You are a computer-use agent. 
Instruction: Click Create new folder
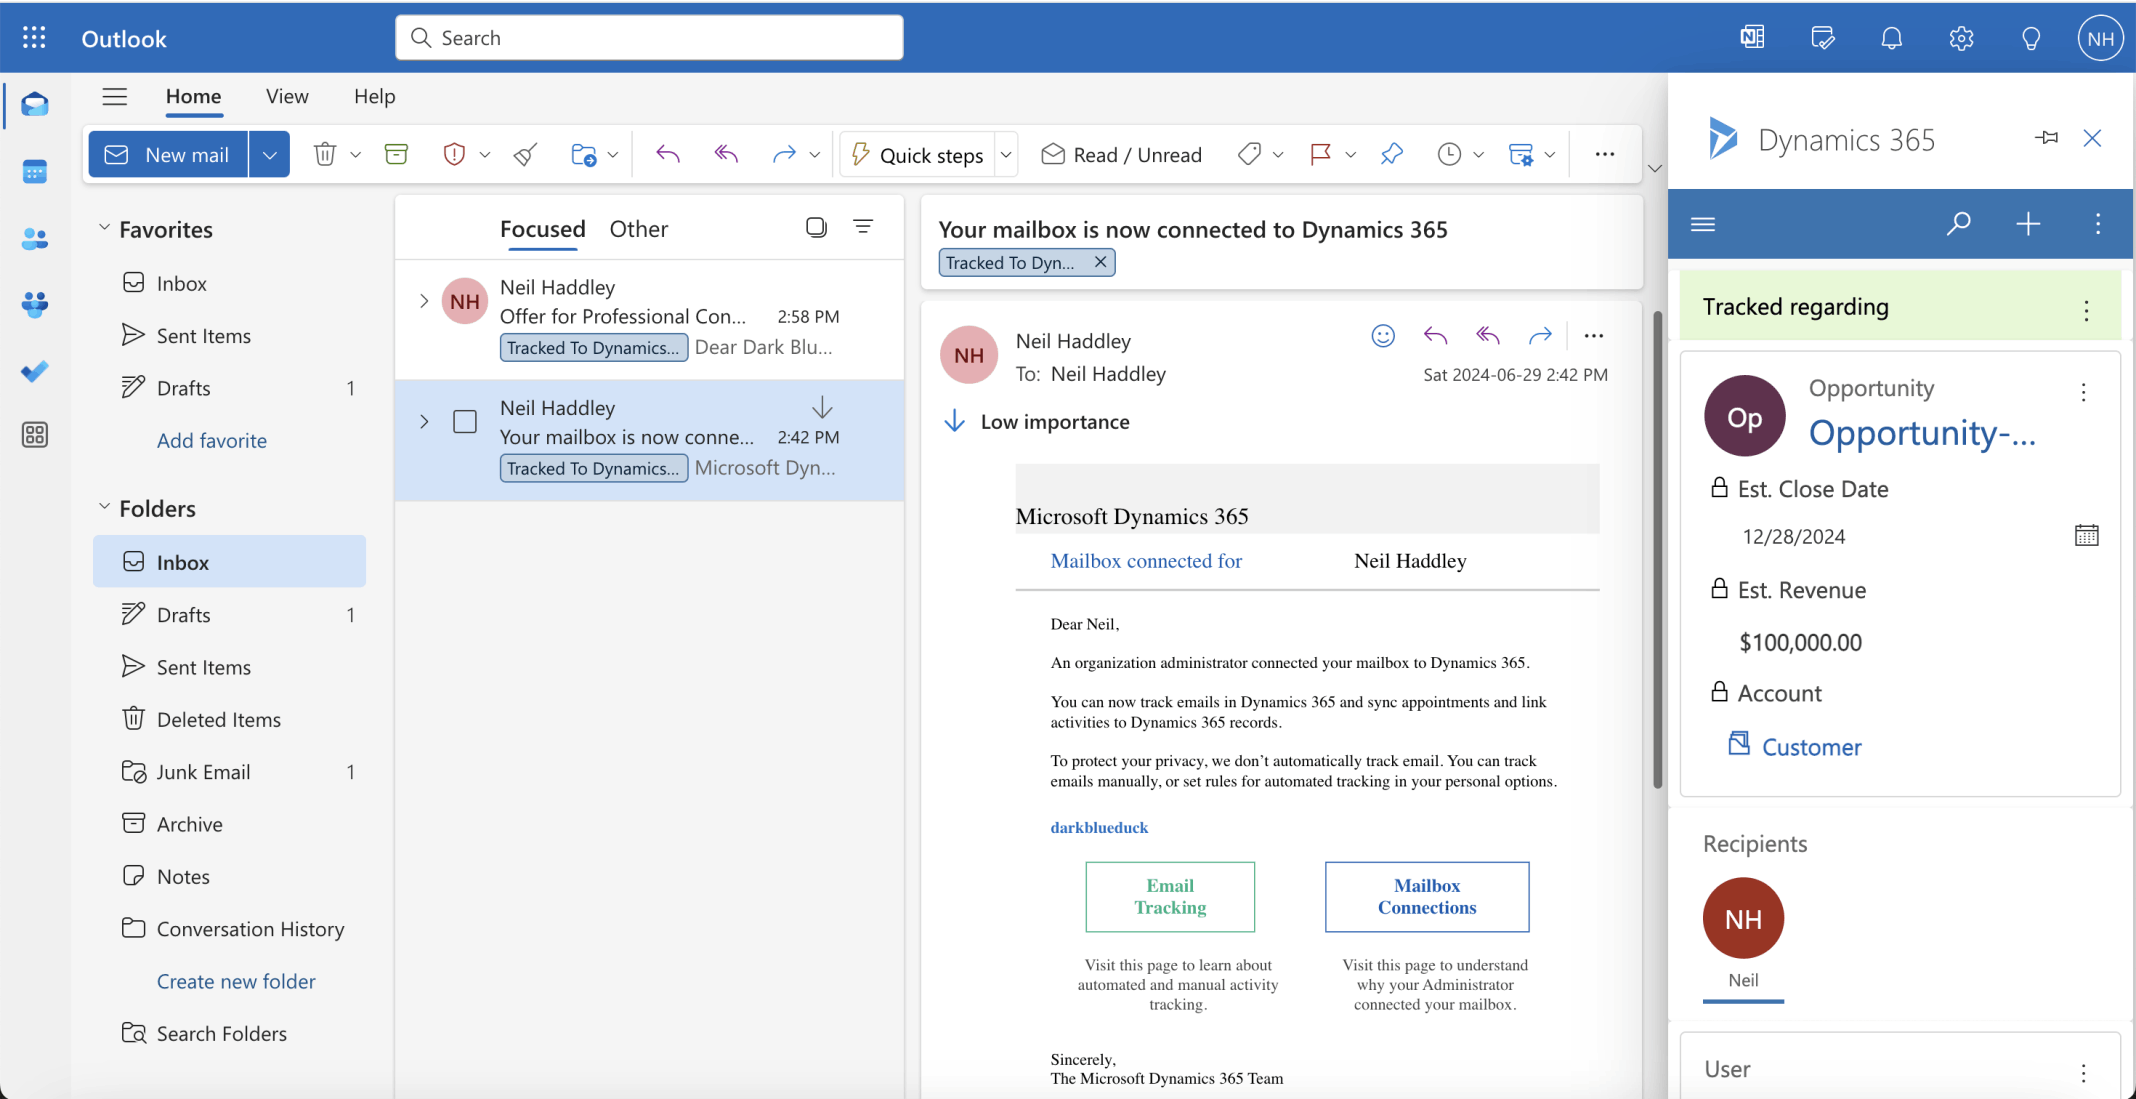tap(236, 981)
